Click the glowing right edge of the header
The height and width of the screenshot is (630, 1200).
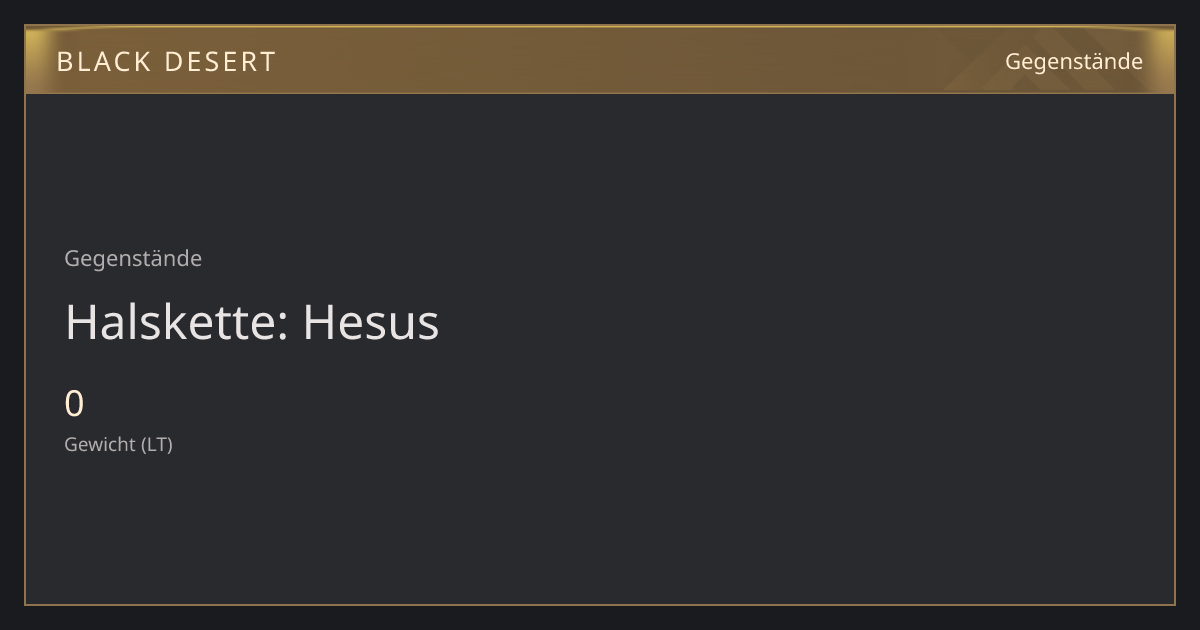(1167, 60)
